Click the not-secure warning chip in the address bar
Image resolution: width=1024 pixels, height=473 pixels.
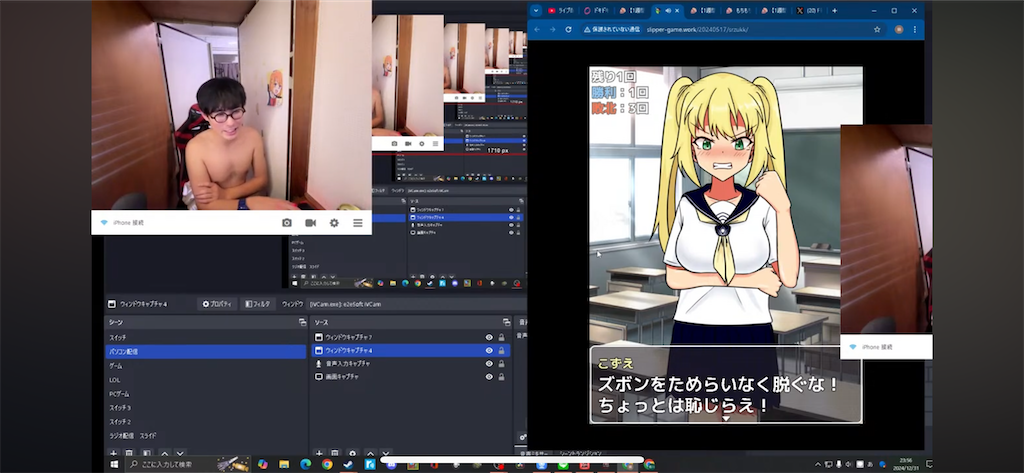(613, 29)
